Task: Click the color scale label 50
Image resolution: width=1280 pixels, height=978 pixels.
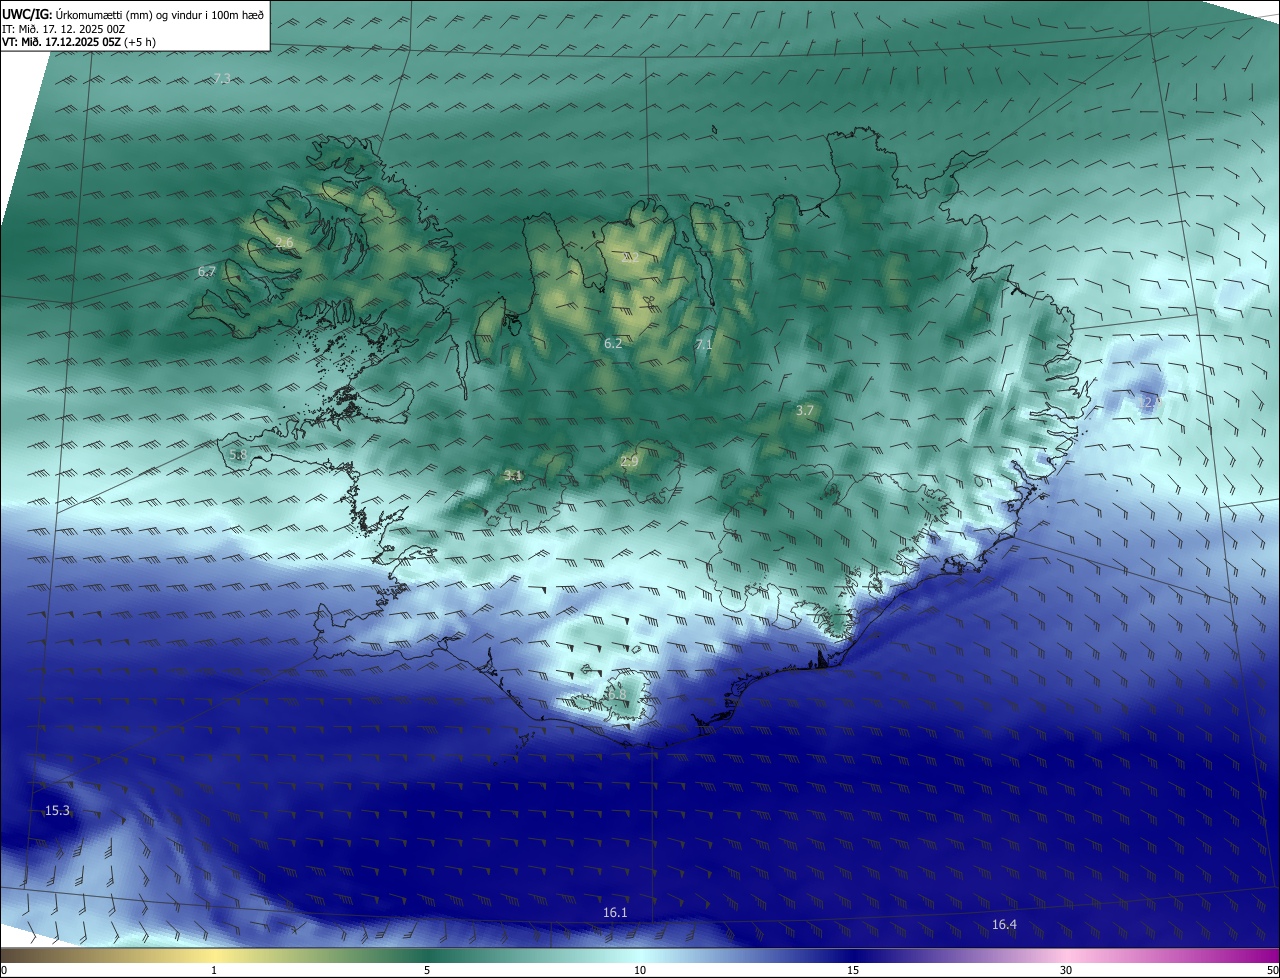Action: [x=1272, y=970]
